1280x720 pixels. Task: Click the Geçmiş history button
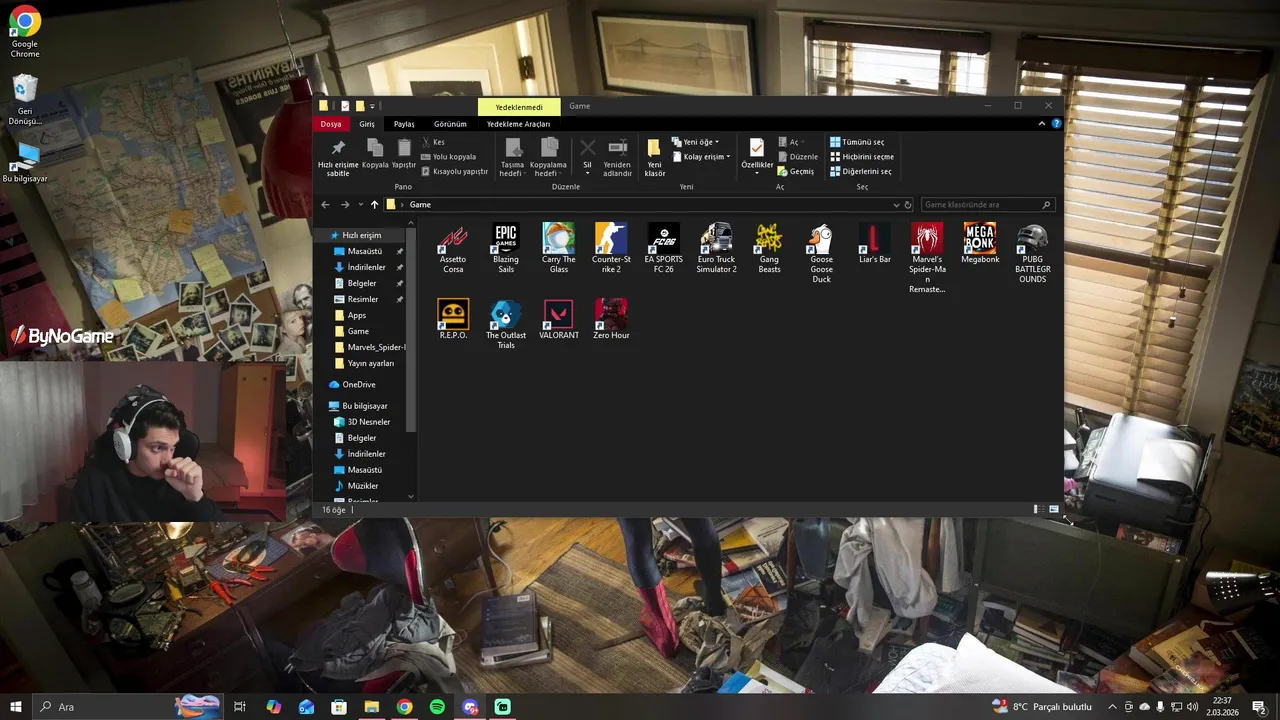[796, 171]
